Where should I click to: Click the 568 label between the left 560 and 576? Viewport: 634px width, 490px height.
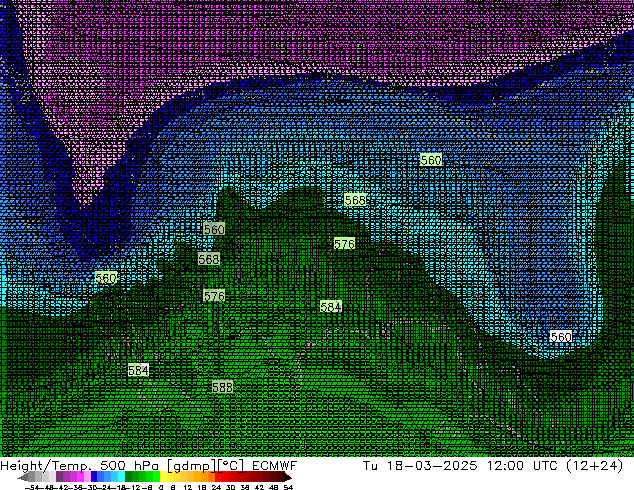point(209,259)
